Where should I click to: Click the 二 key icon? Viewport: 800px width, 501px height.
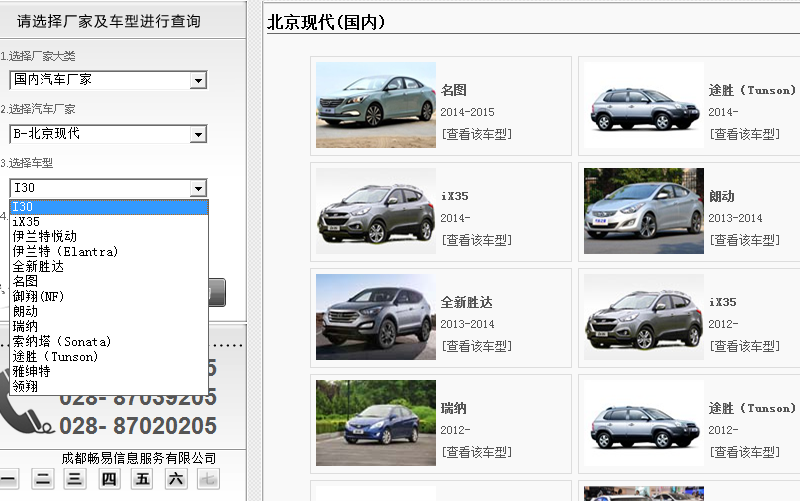(43, 479)
